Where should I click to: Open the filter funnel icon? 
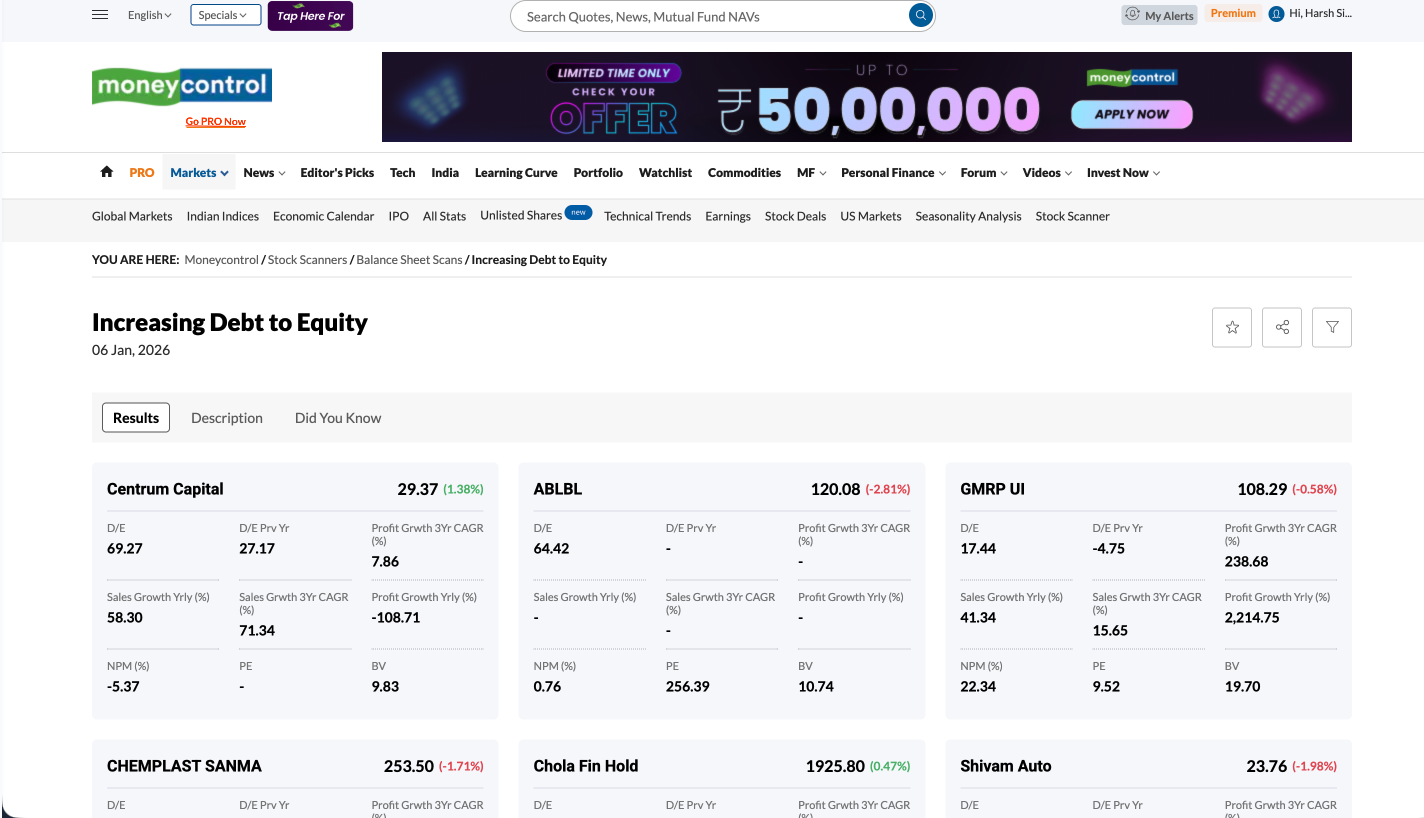pyautogui.click(x=1332, y=327)
